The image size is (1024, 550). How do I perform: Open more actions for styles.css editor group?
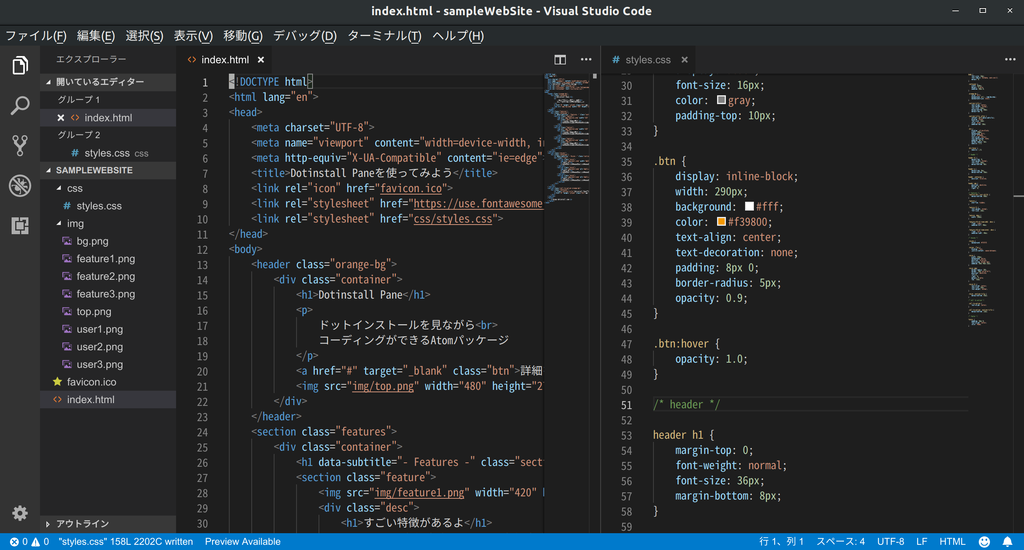coord(1010,59)
